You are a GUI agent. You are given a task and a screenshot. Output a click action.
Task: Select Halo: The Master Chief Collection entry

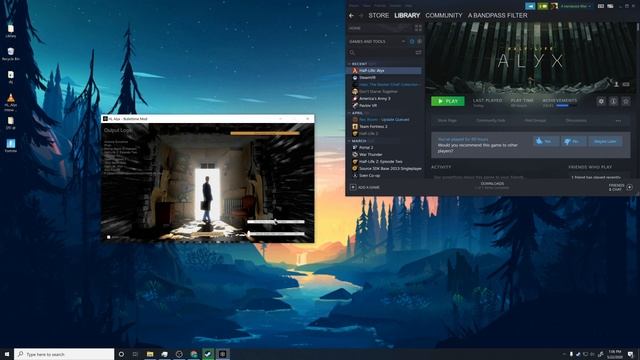point(384,84)
